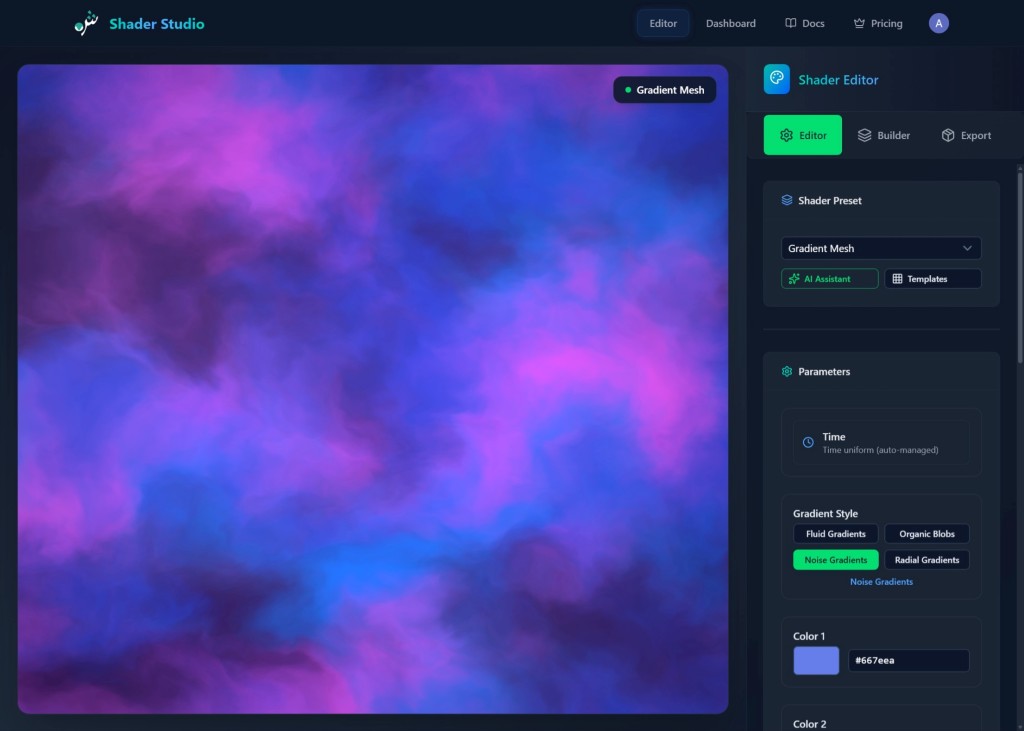Click the clock icon next to Time uniform

[806, 441]
